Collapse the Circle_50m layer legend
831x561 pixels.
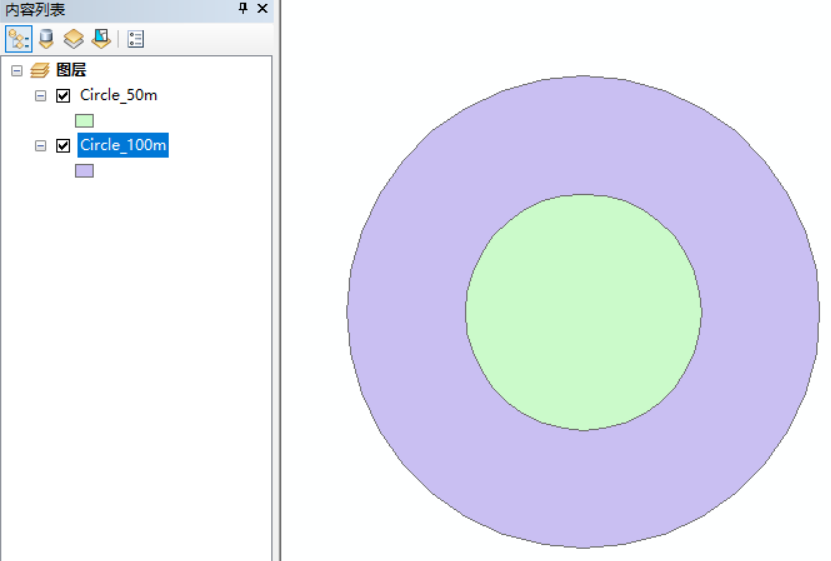click(40, 95)
